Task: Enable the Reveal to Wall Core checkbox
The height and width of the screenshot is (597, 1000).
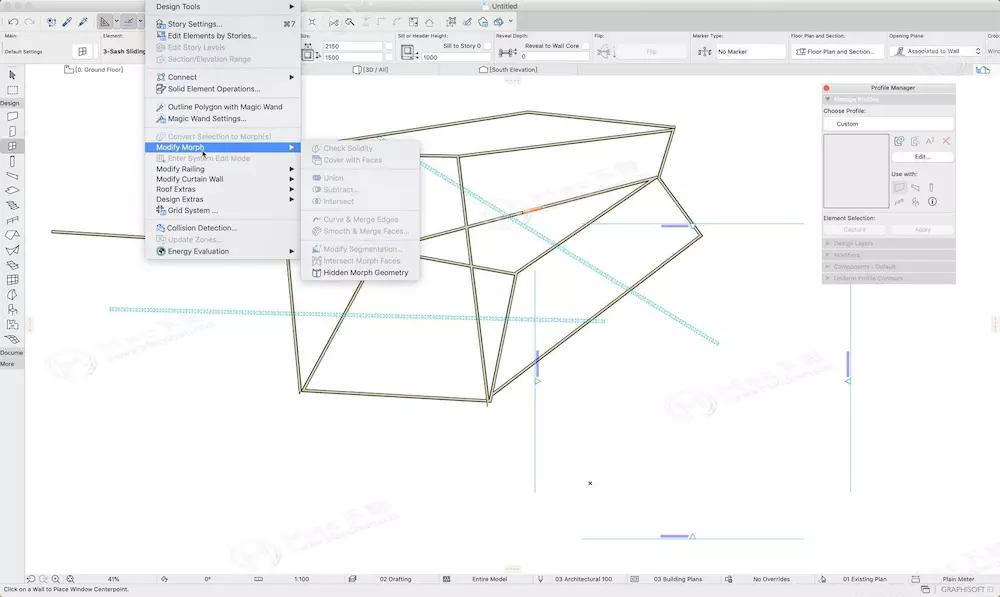Action: pyautogui.click(x=585, y=46)
